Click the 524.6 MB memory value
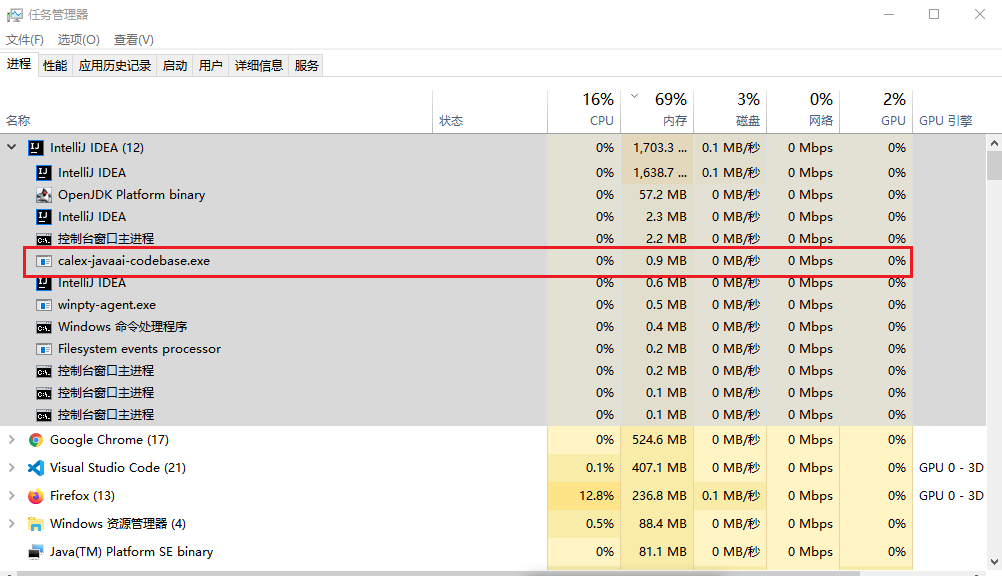The height and width of the screenshot is (576, 1002). coord(659,440)
